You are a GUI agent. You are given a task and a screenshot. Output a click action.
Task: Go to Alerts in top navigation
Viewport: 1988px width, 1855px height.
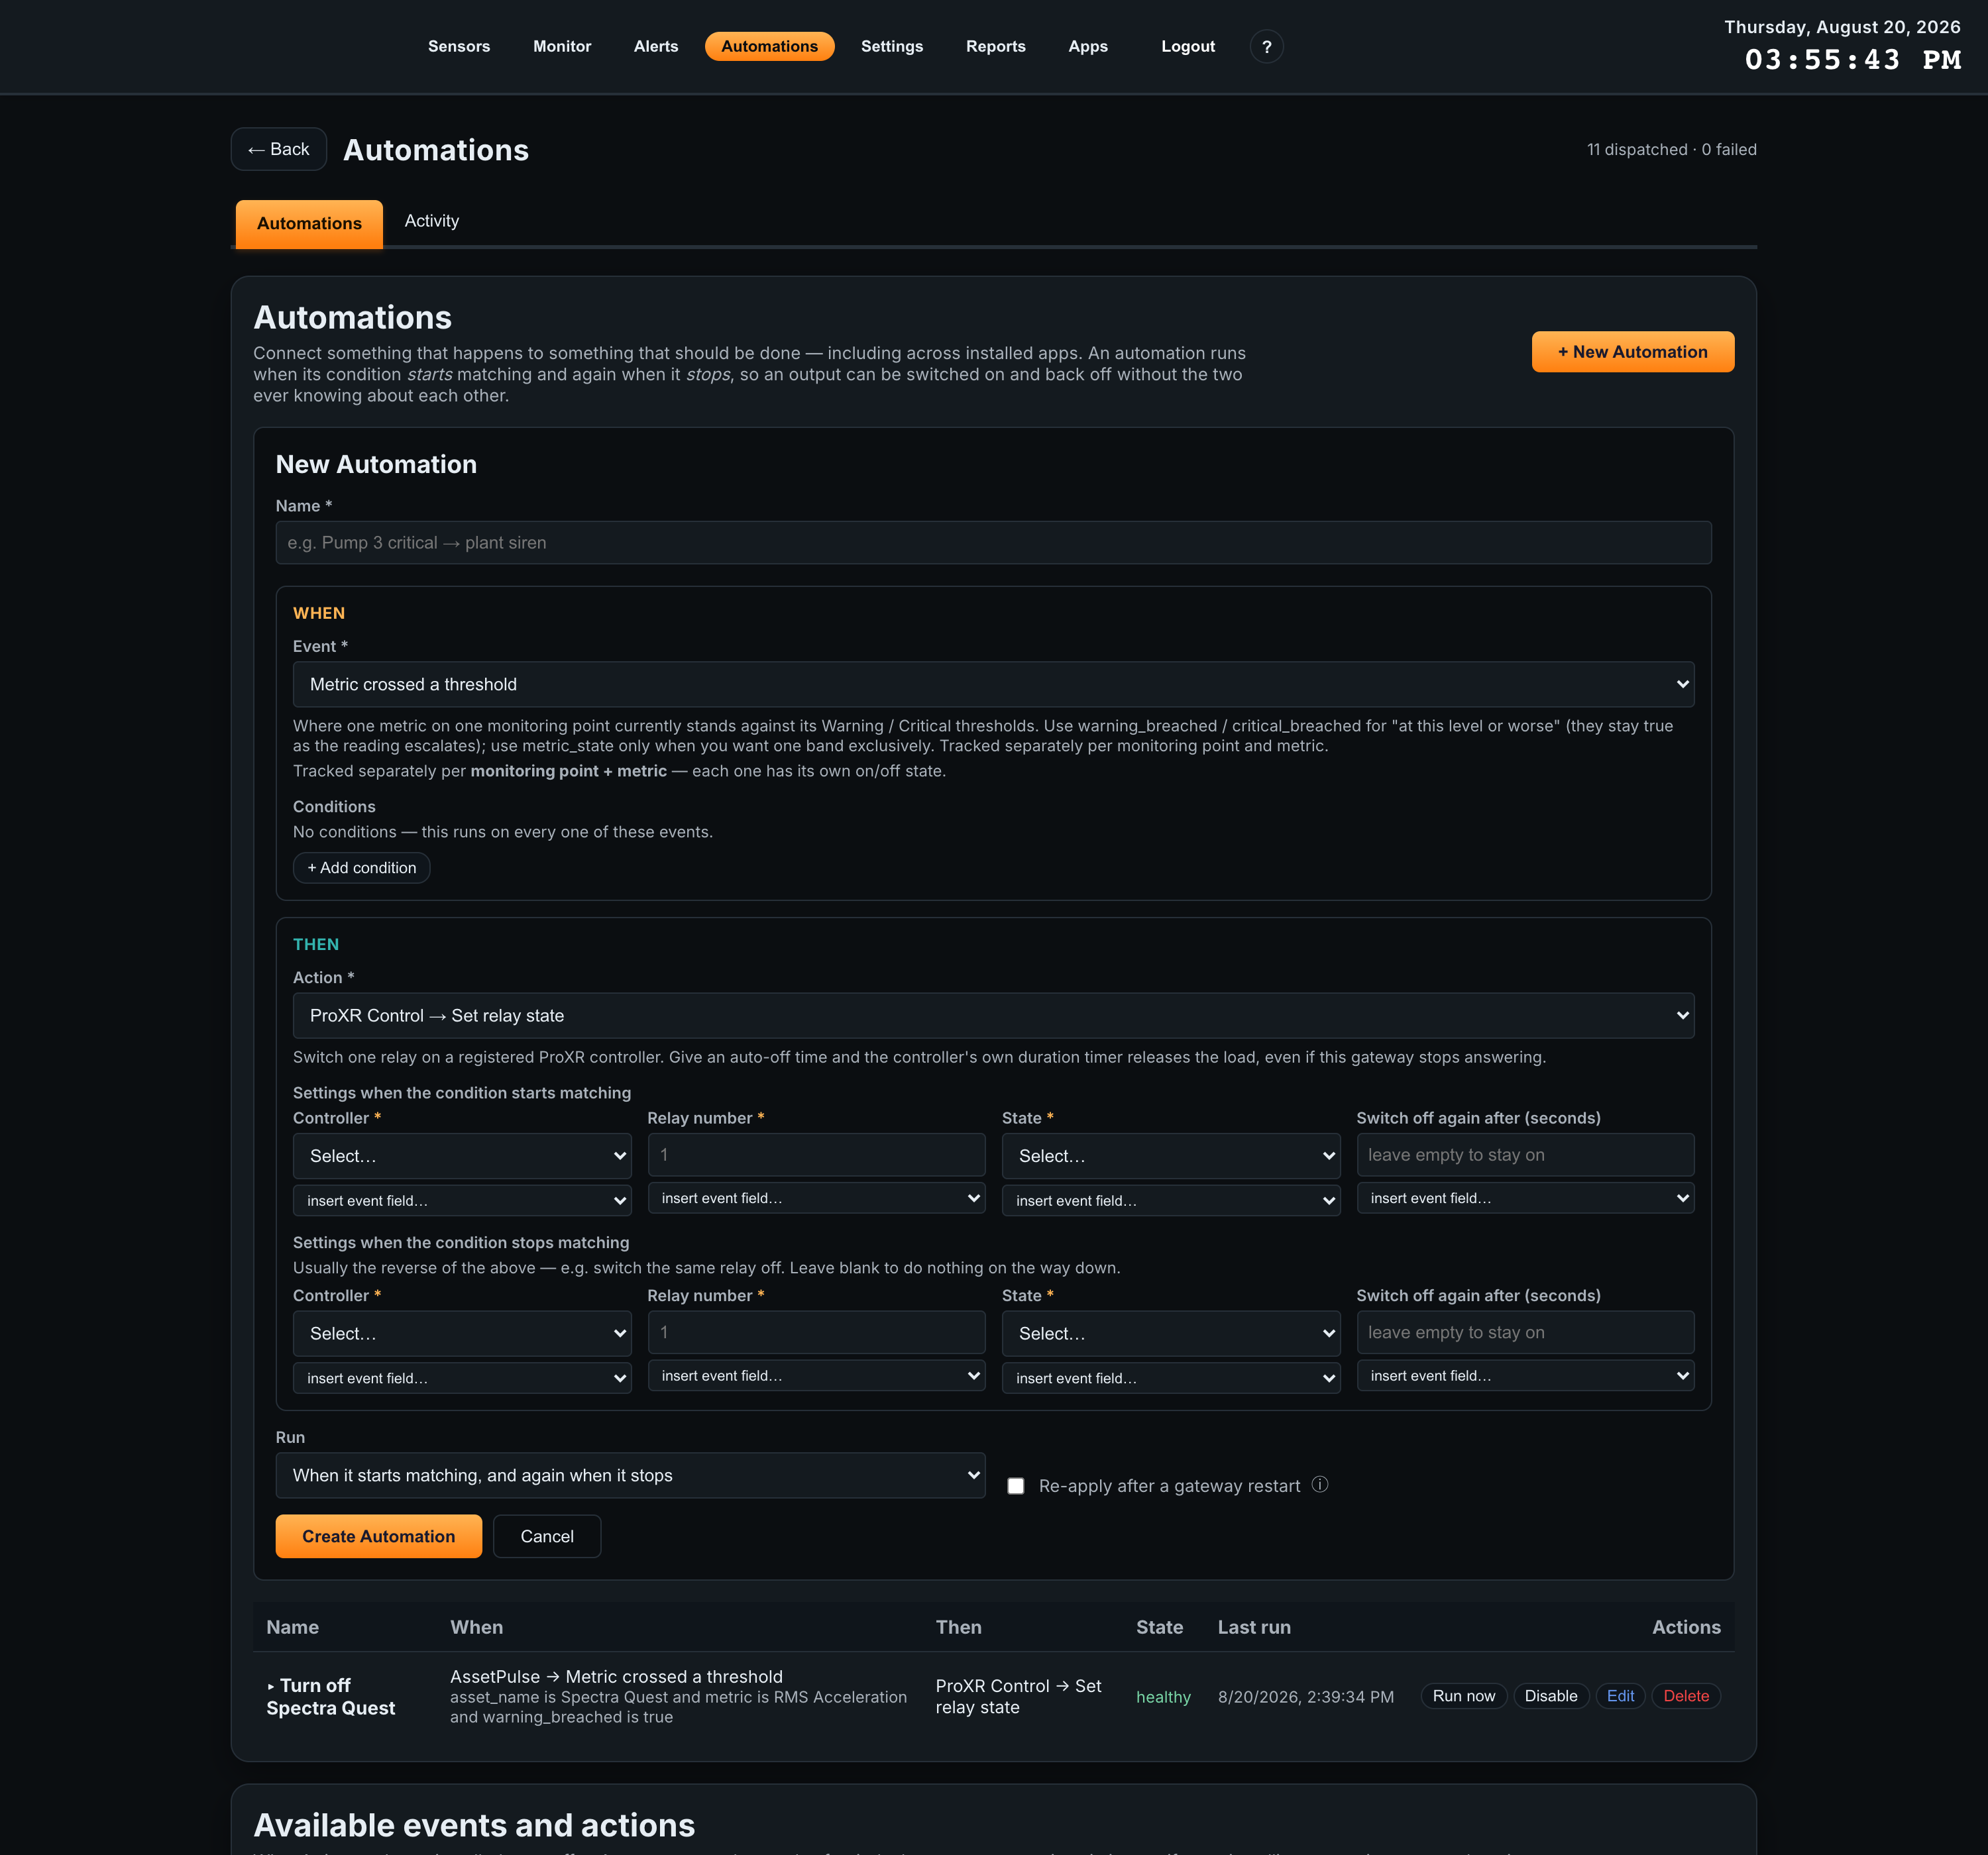[x=656, y=46]
